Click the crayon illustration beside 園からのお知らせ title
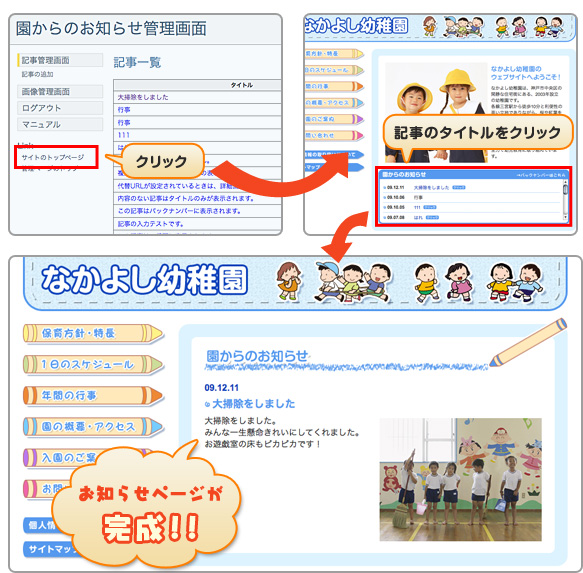 [528, 342]
